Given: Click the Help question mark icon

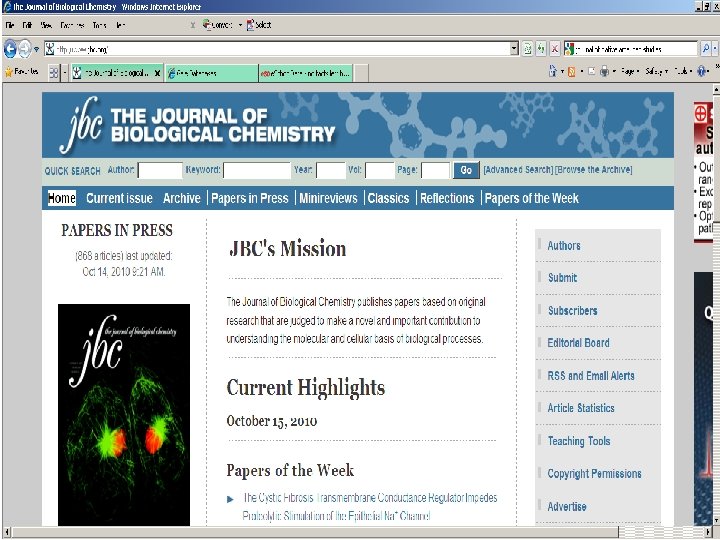Looking at the screenshot, I should pos(702,71).
